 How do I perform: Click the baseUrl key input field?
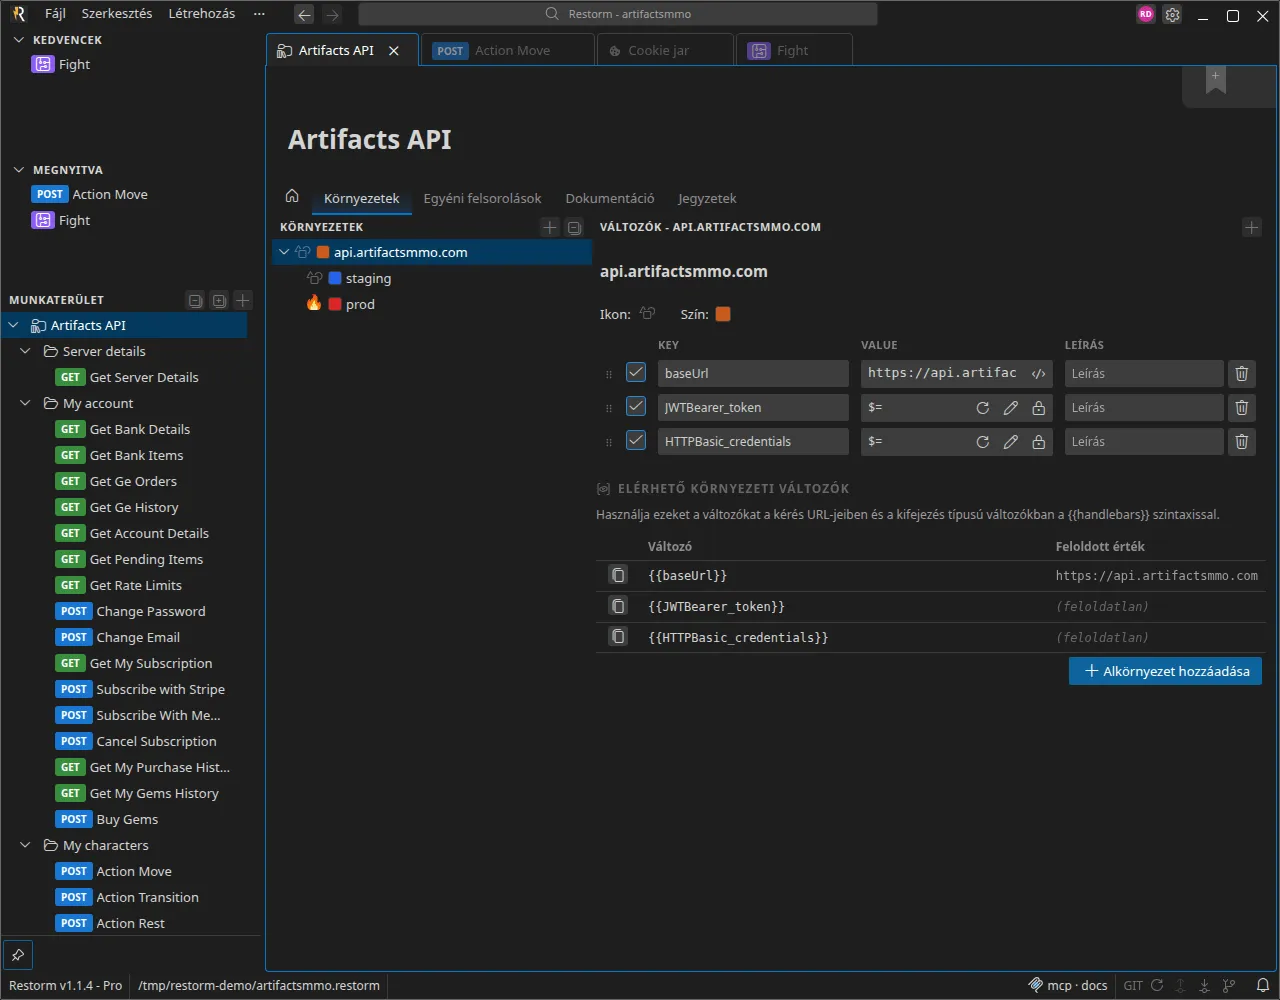point(753,373)
